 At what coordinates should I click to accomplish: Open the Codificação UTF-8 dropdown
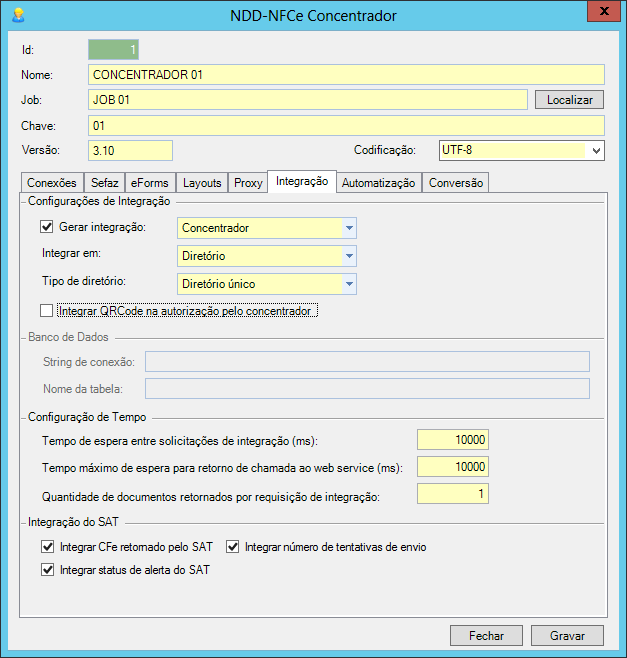point(596,150)
